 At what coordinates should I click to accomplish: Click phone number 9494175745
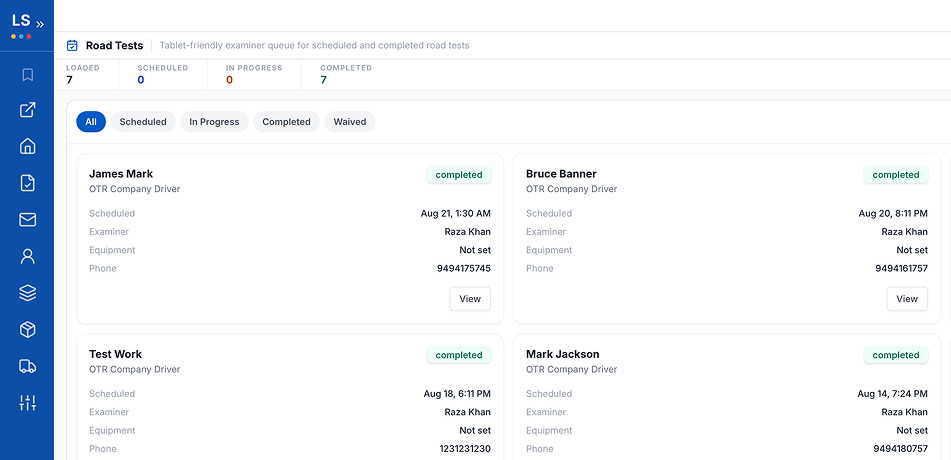point(463,268)
